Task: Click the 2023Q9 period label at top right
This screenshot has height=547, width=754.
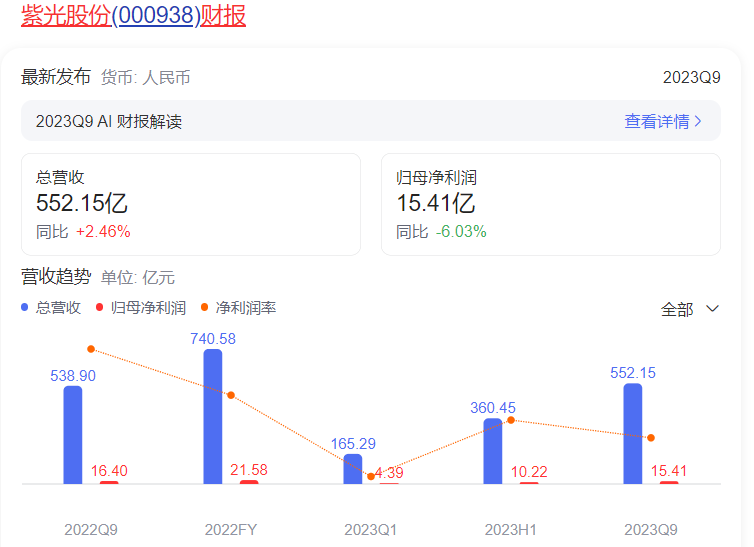Action: [x=691, y=77]
